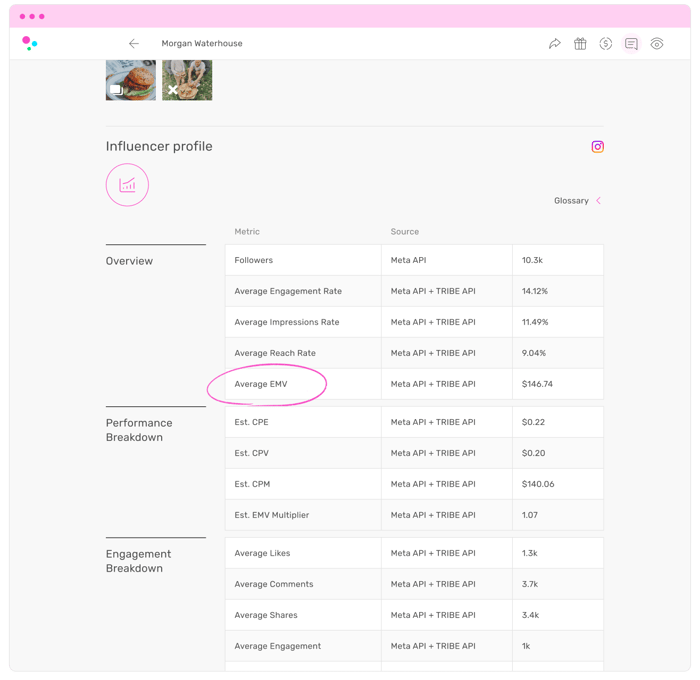
Task: Click the Followers metric row
Action: tap(414, 260)
